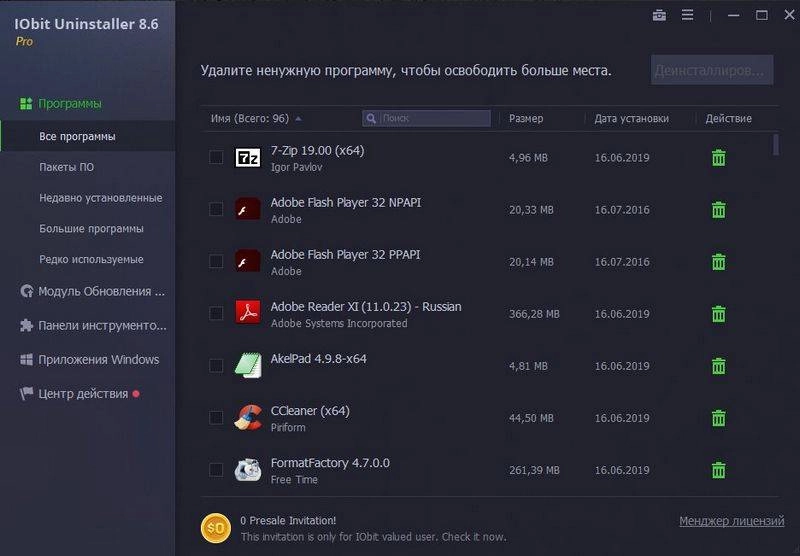
Task: Click the Adobe Reader XI PDF icon
Action: [x=247, y=312]
